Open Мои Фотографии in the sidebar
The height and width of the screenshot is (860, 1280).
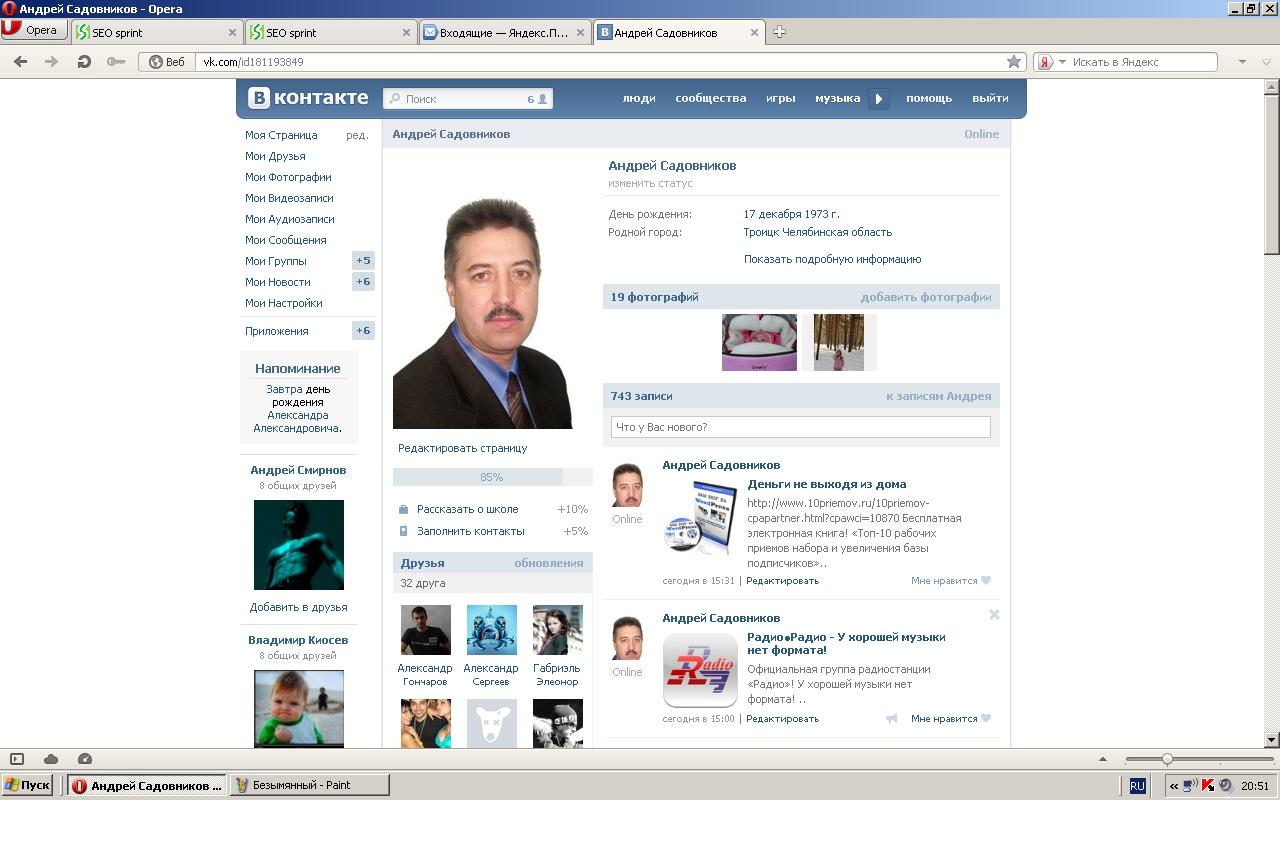click(288, 177)
